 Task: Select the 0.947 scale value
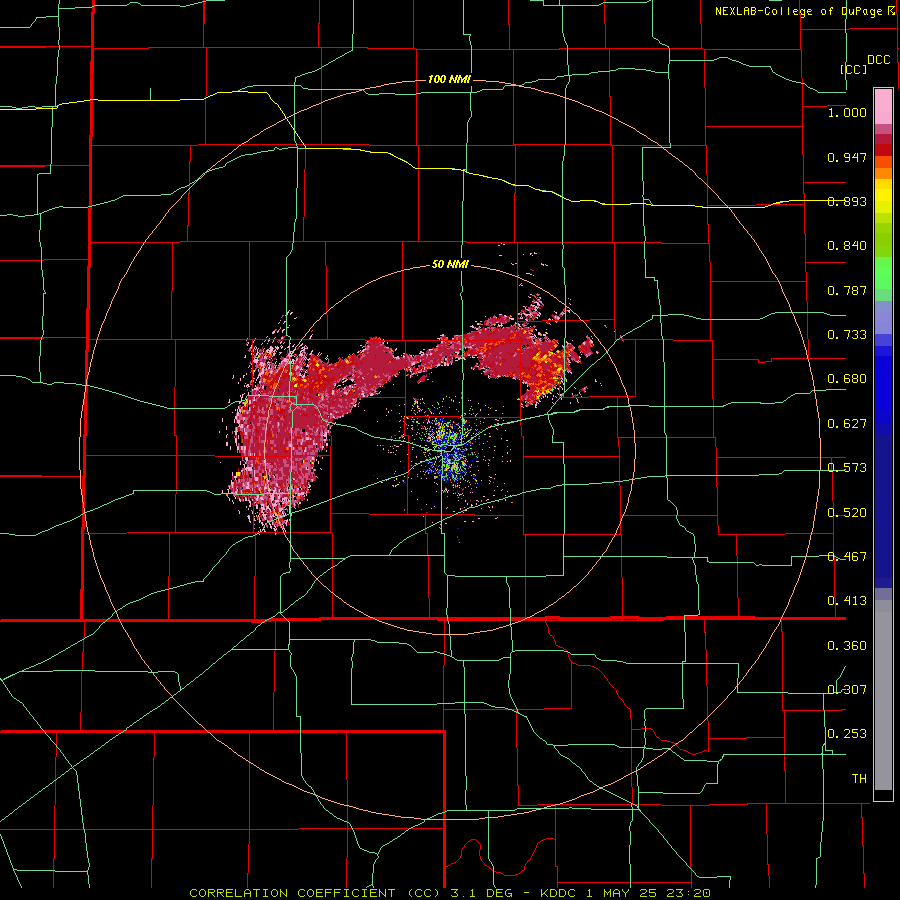[x=847, y=157]
